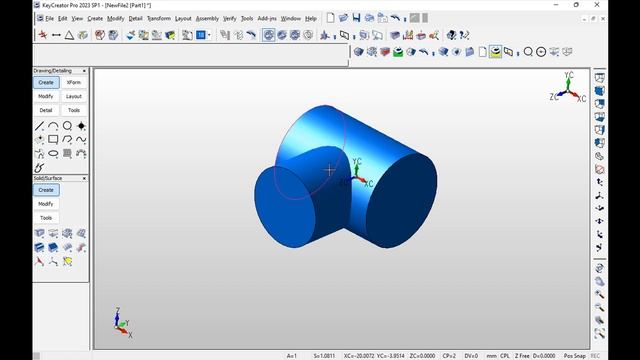Open the Verify menu
Image resolution: width=640 pixels, height=360 pixels.
coord(229,18)
